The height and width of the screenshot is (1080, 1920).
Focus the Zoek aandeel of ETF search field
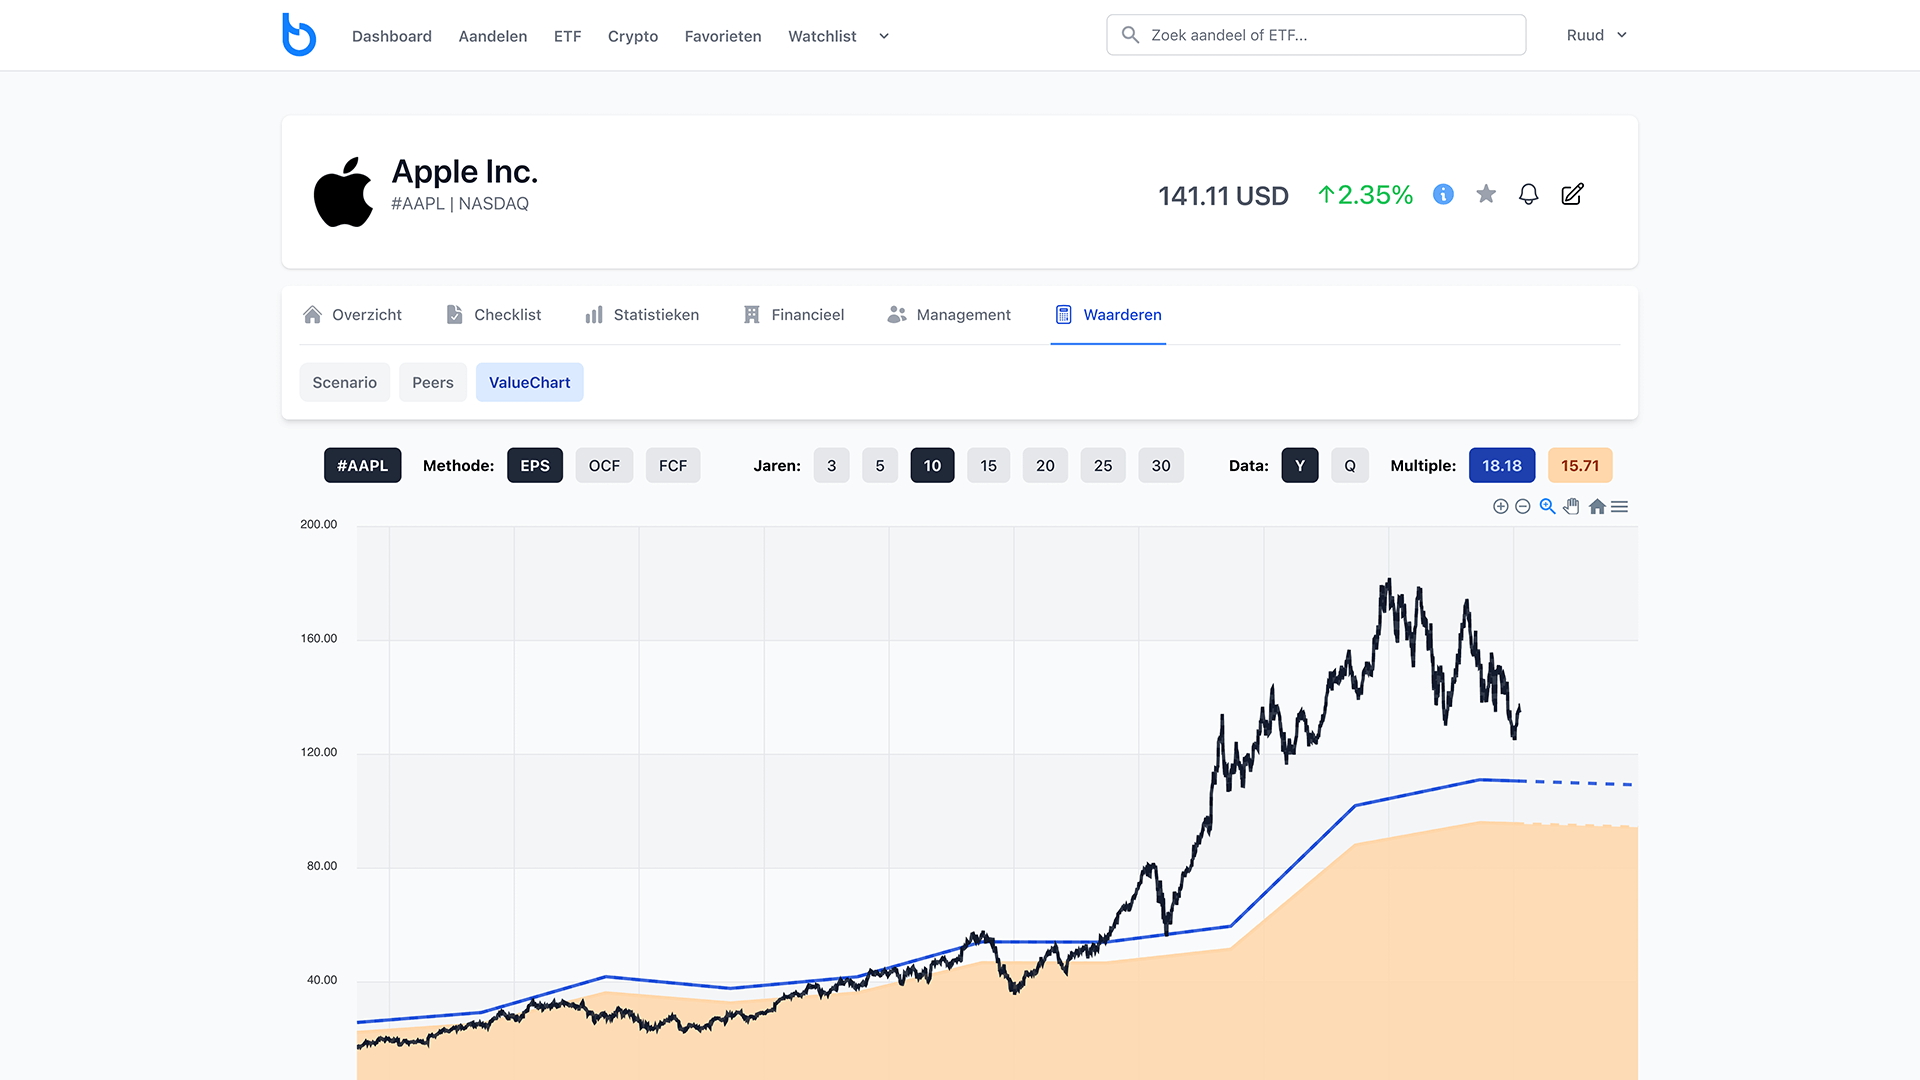point(1316,35)
